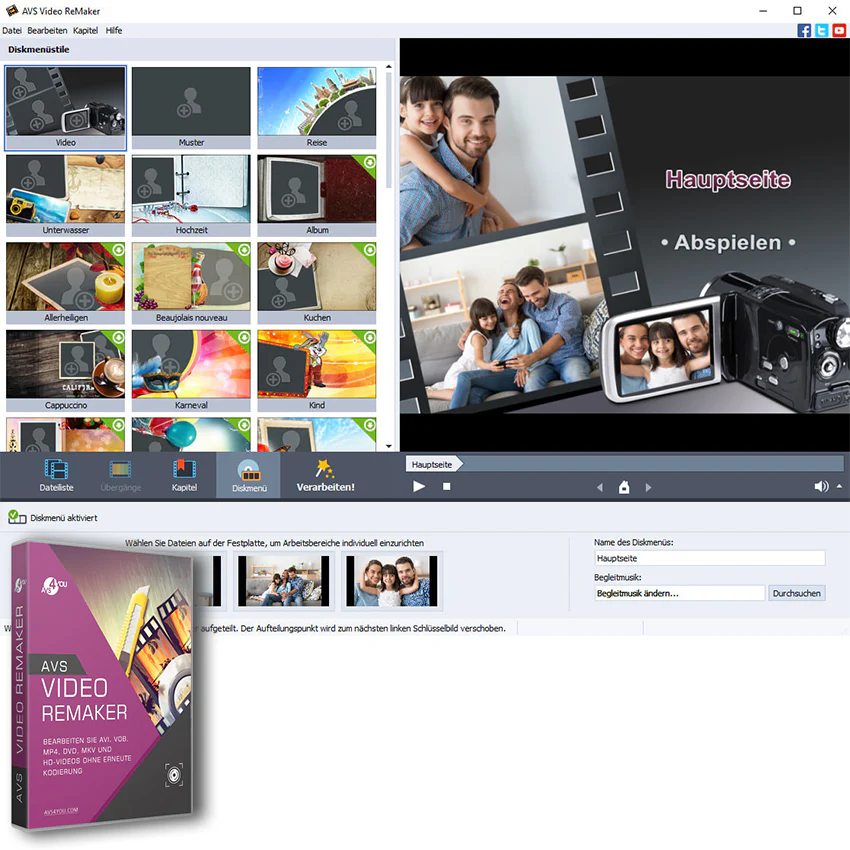Screen dimensions: 850x850
Task: Select the three faces workspace thumbnail
Action: click(392, 581)
